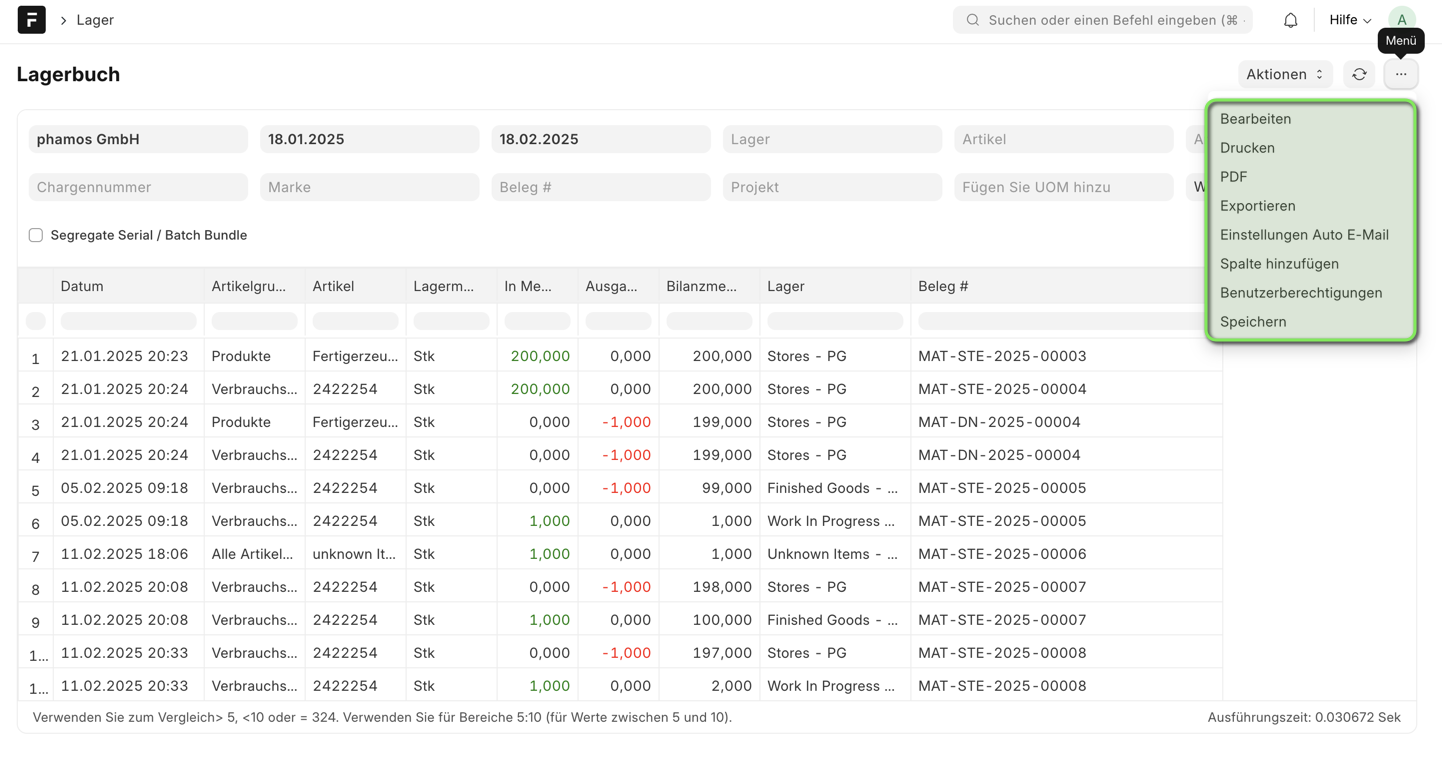Viewport: 1442px width, 761px height.
Task: Refresh the Lagerbuch report
Action: (x=1359, y=74)
